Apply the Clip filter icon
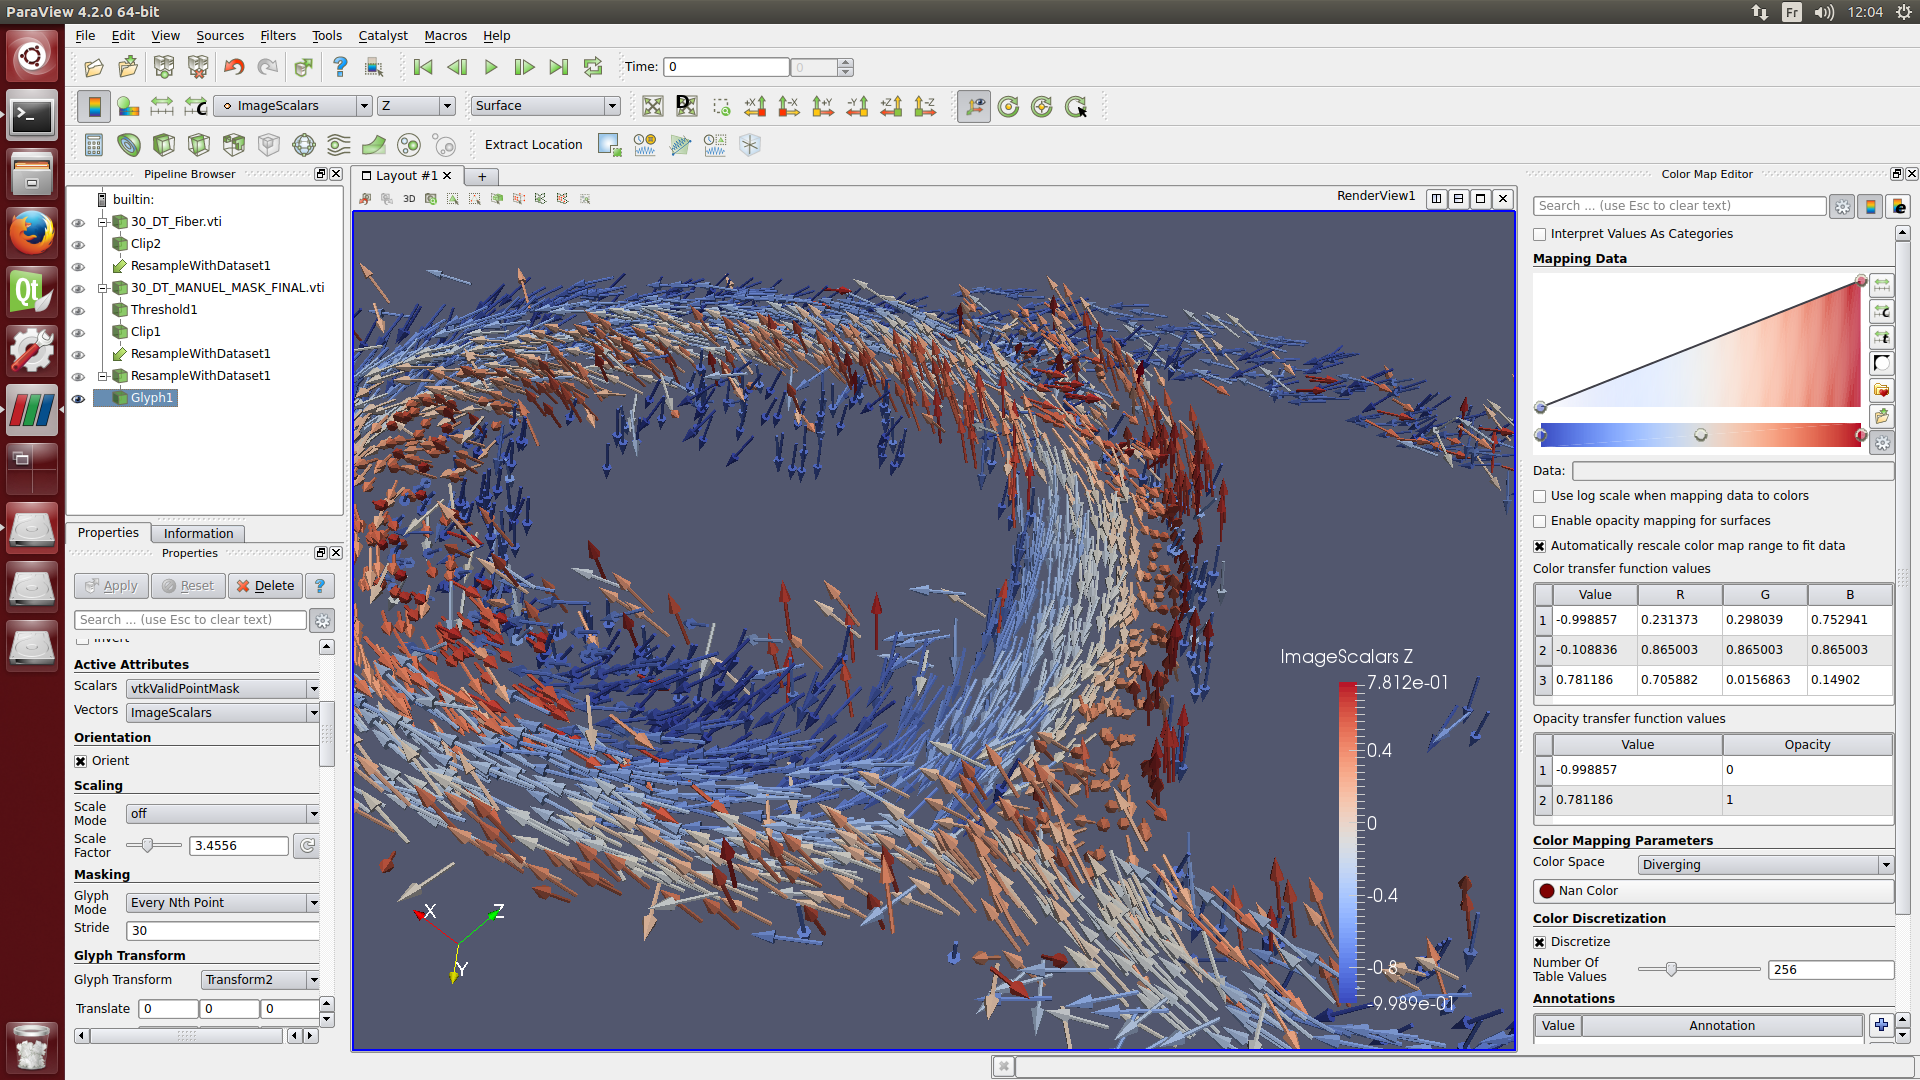 pos(164,145)
